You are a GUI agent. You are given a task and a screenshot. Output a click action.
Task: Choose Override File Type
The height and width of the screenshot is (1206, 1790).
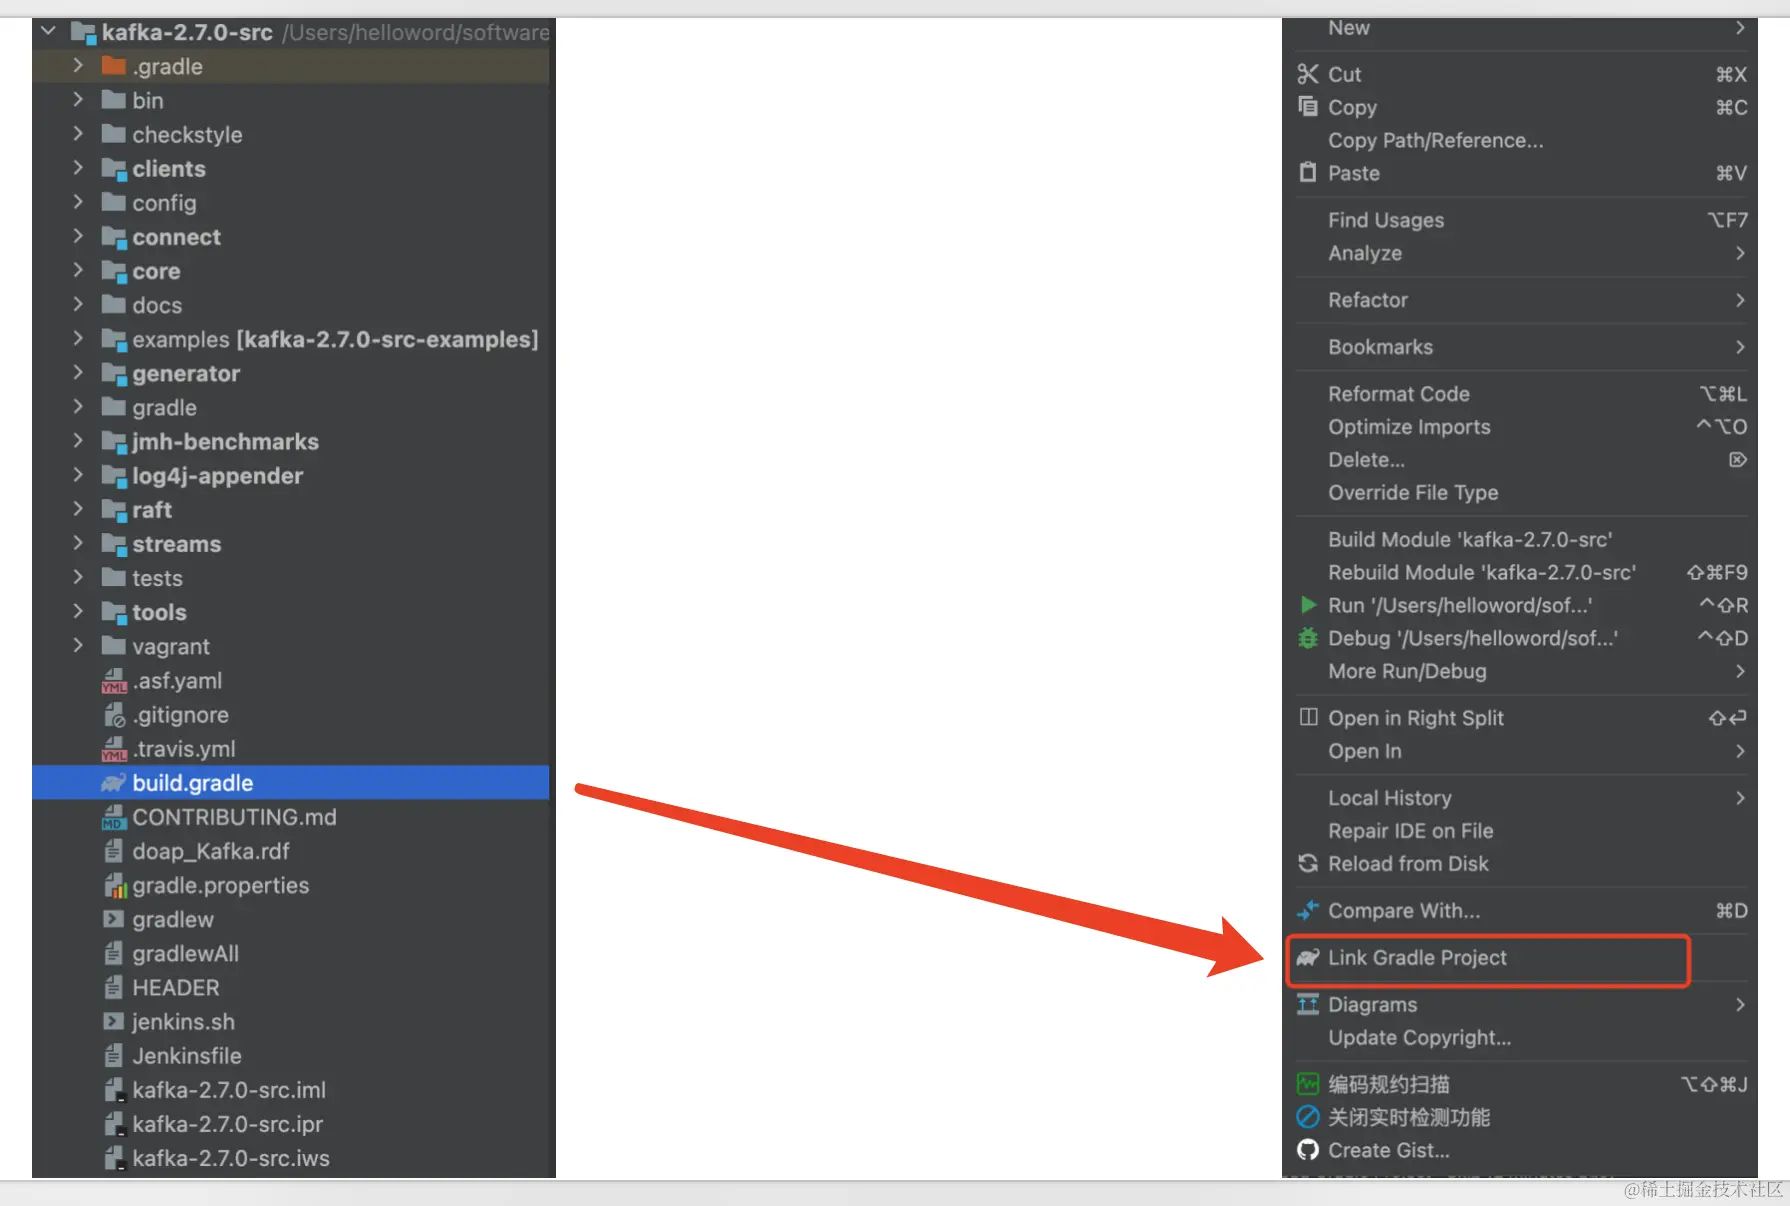click(x=1520, y=493)
